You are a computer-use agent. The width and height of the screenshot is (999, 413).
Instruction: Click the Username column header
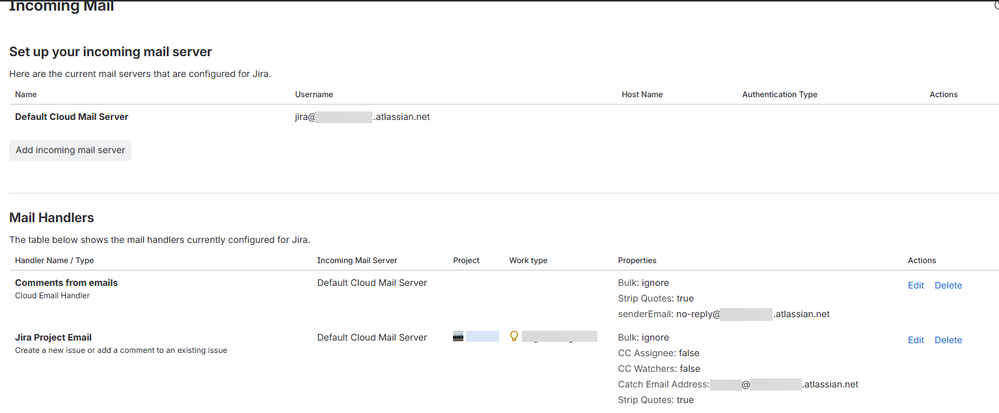[313, 95]
